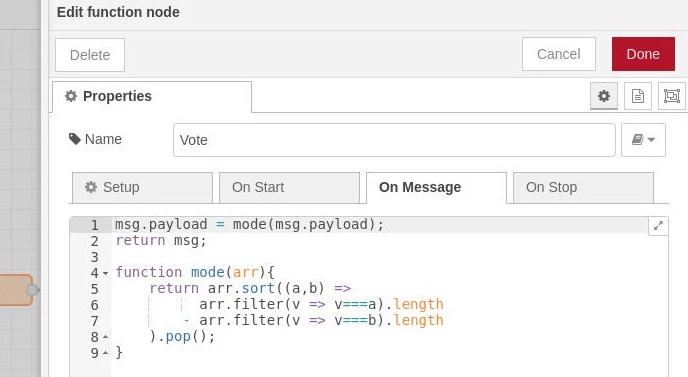Toggle fold marker at line 8

[106, 337]
